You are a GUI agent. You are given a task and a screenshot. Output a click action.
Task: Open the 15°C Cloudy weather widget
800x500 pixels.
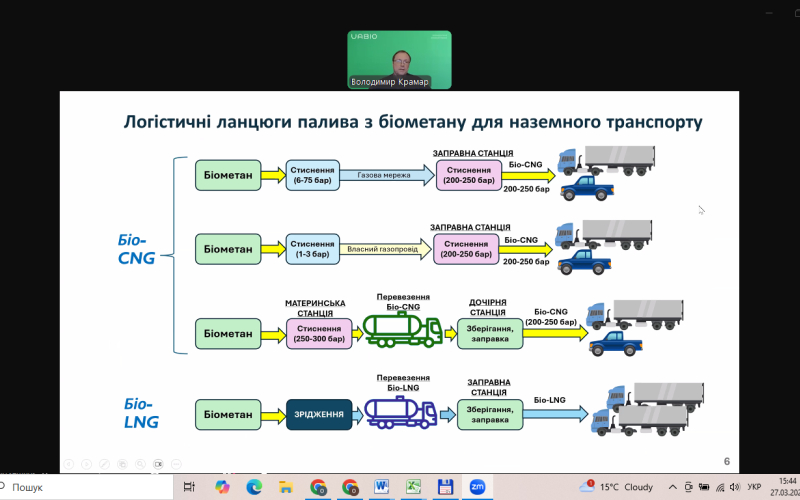pyautogui.click(x=618, y=487)
